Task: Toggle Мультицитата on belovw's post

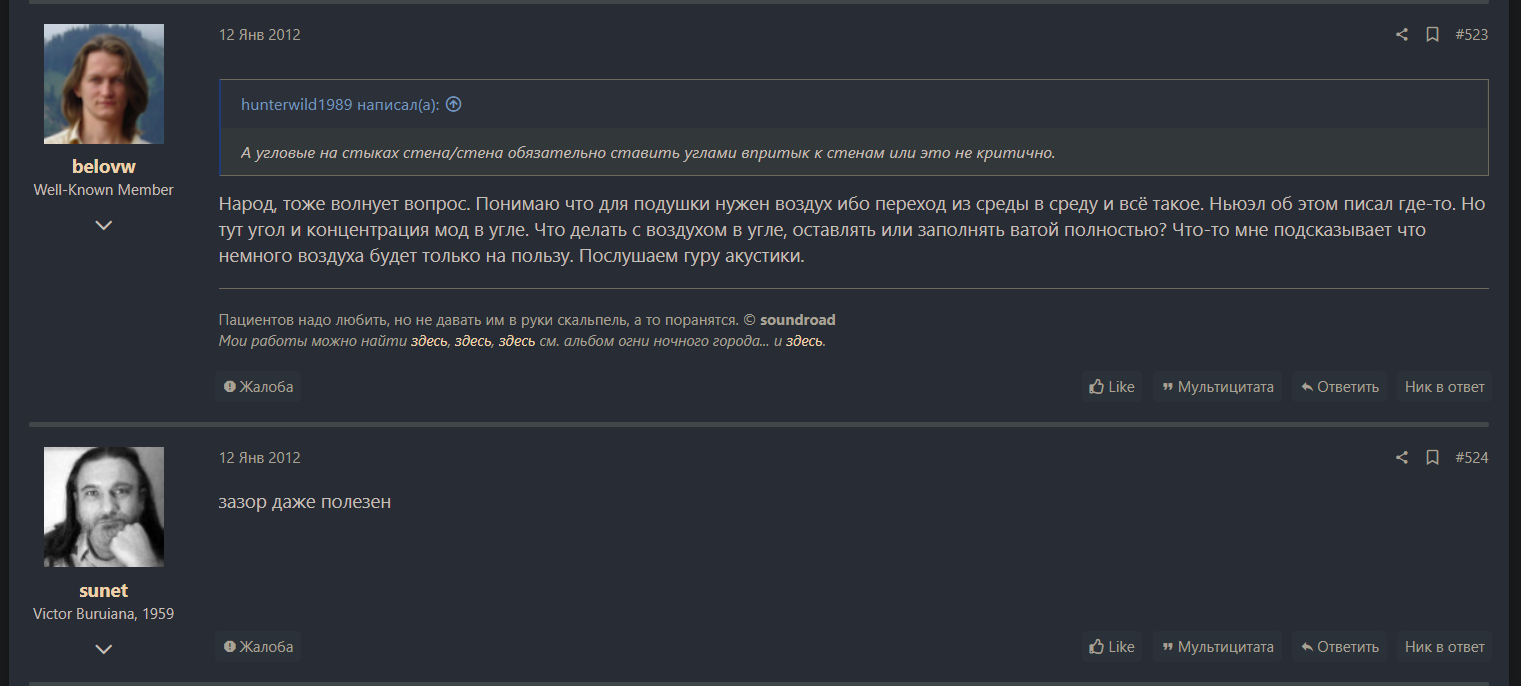Action: click(1217, 387)
